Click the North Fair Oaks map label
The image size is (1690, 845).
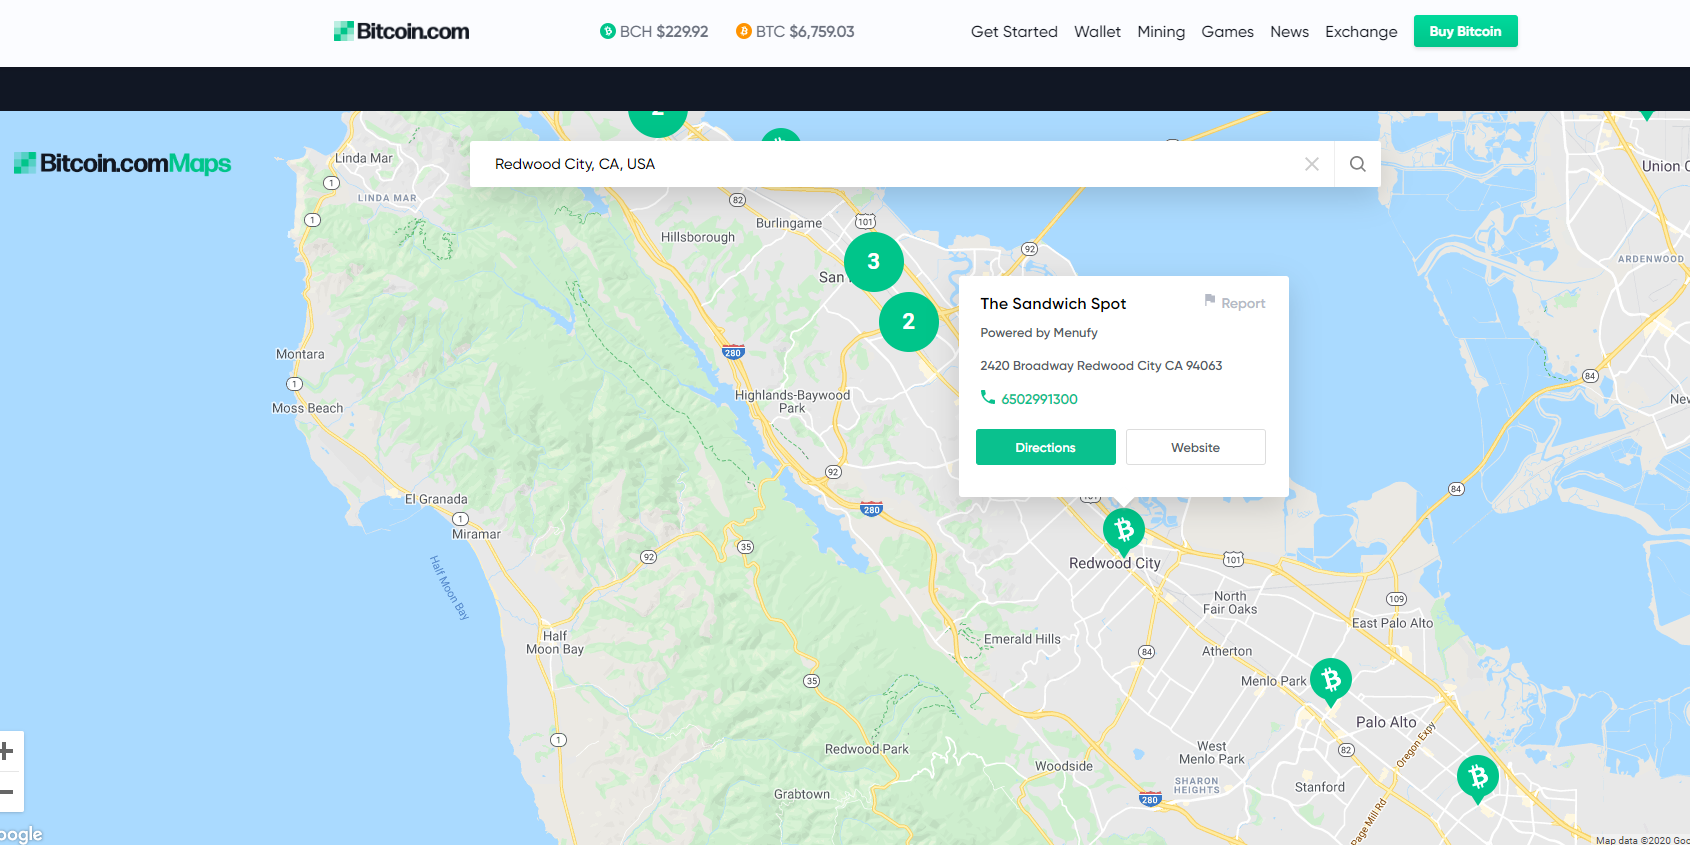(x=1230, y=602)
